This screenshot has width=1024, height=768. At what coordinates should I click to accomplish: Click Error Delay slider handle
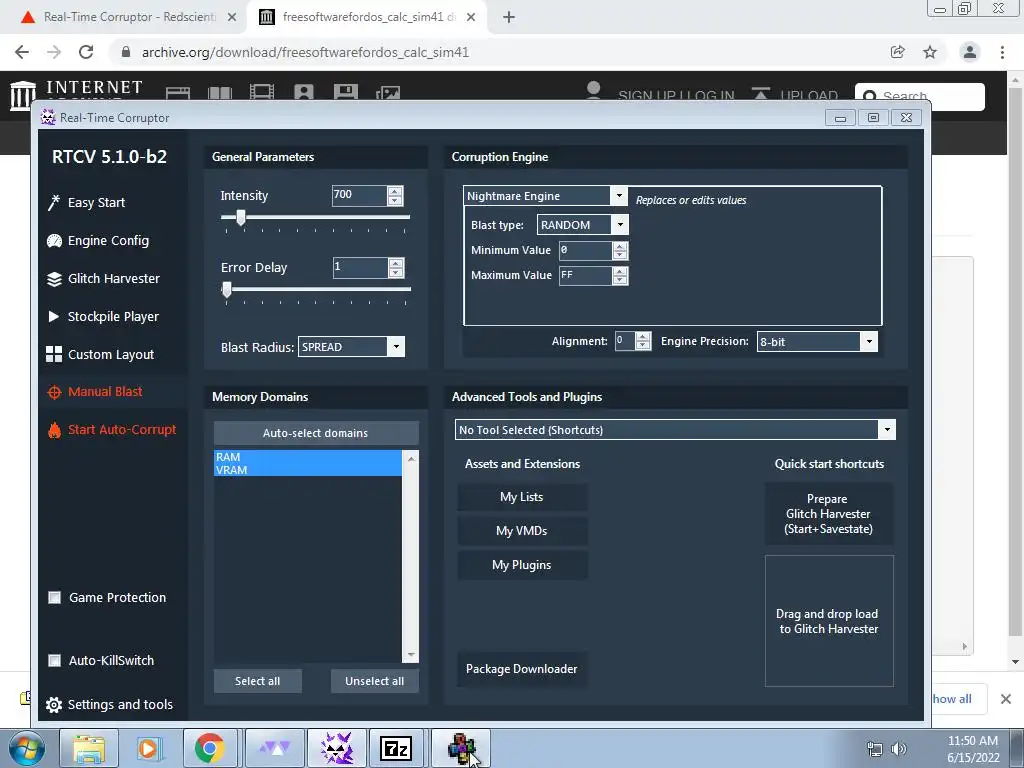[227, 289]
